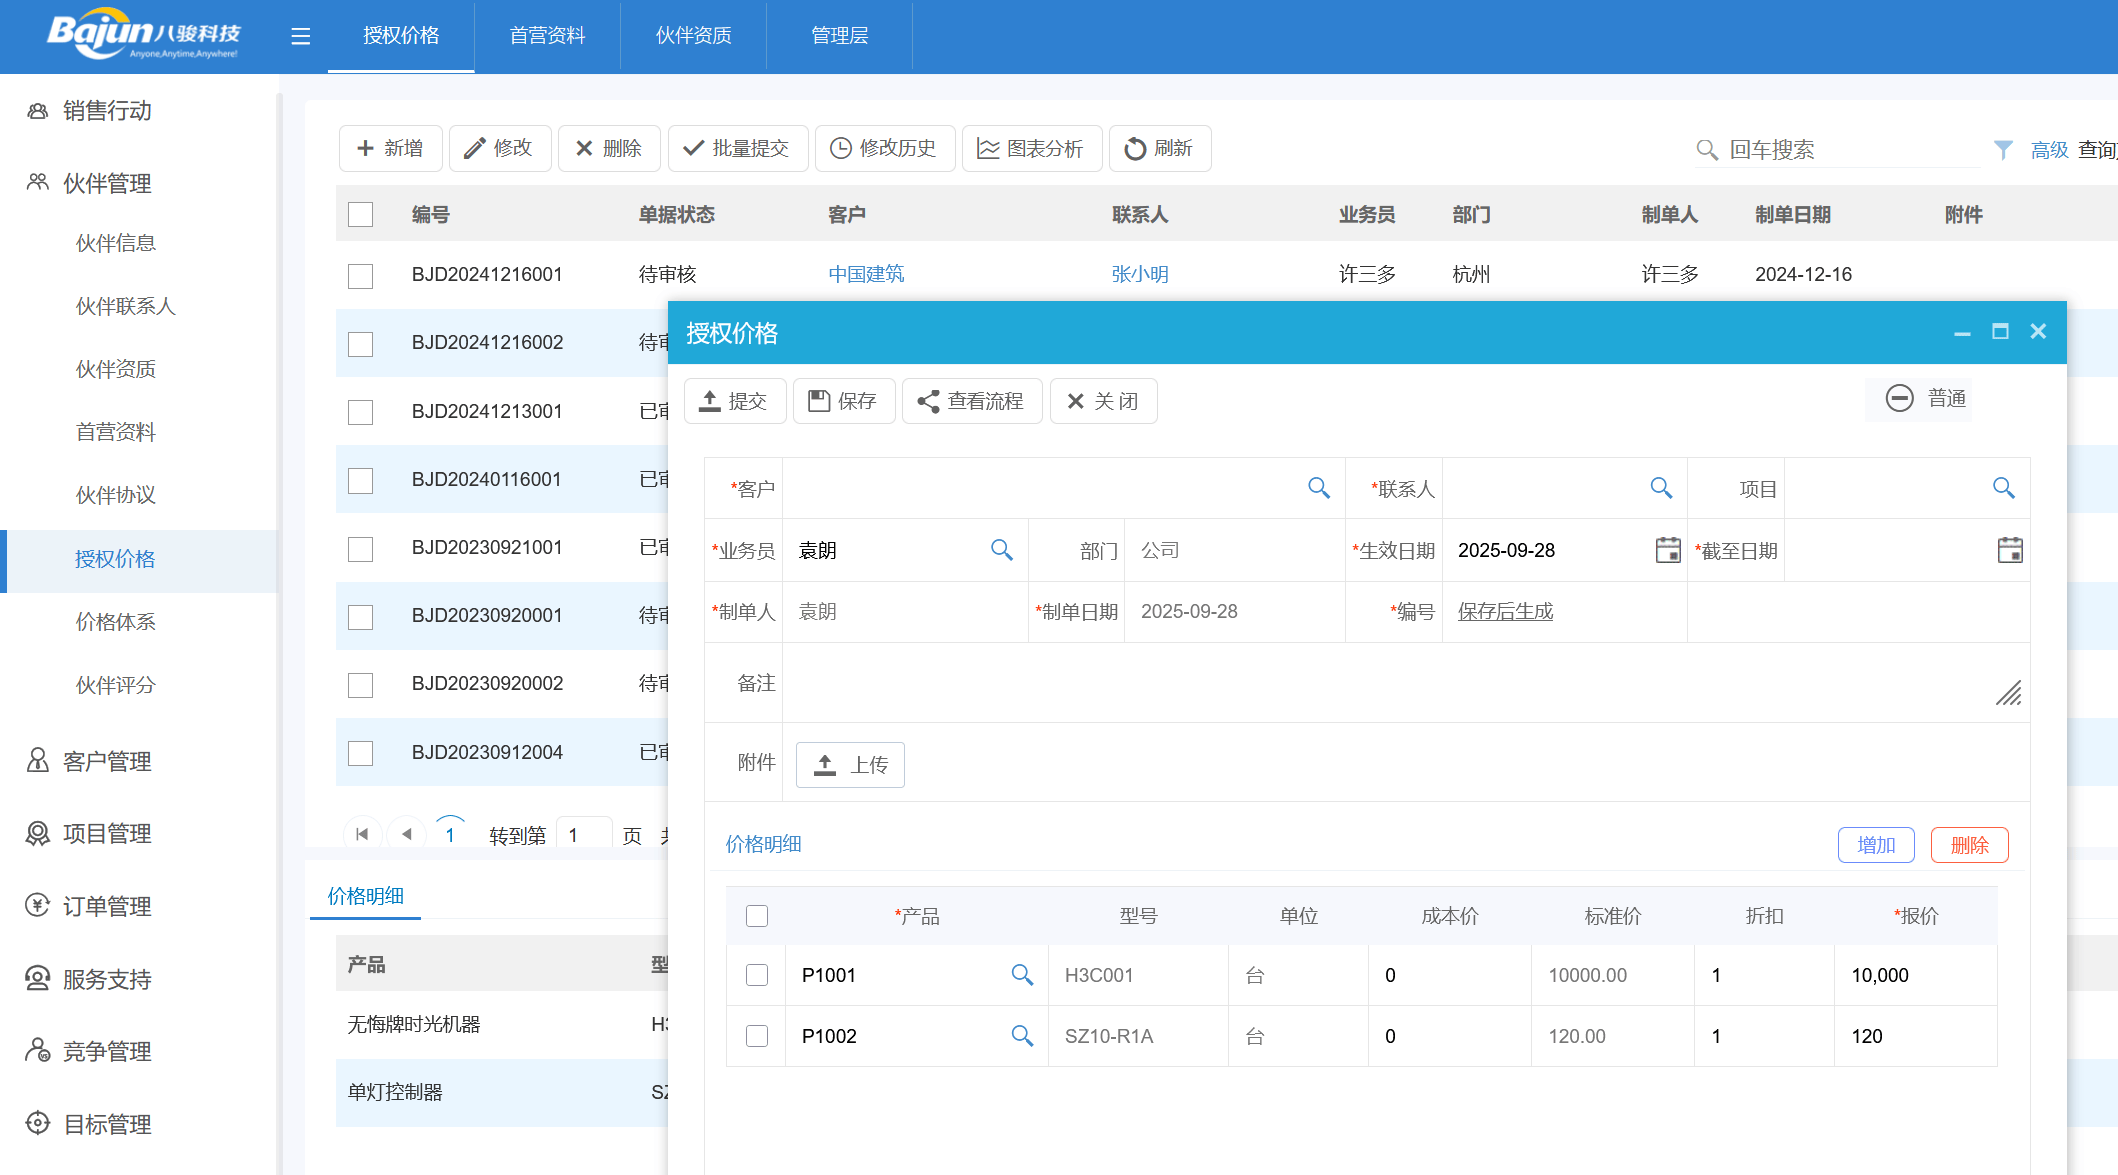Click the chart analysis toolbar button
The height and width of the screenshot is (1175, 2118).
click(1031, 149)
